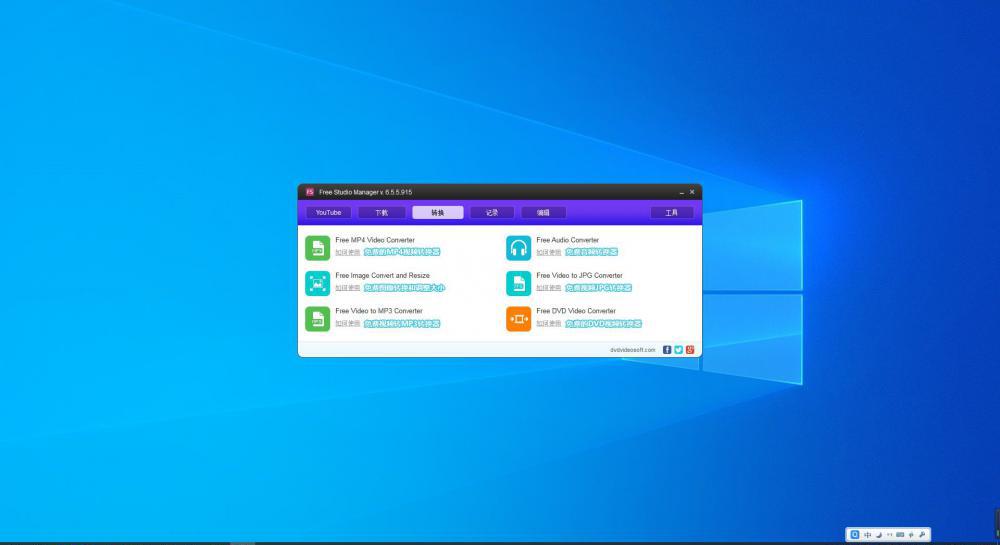This screenshot has width=1000, height=545.
Task: Click highlighted Chinese description under Free Image Convert and Resize
Action: pos(404,288)
